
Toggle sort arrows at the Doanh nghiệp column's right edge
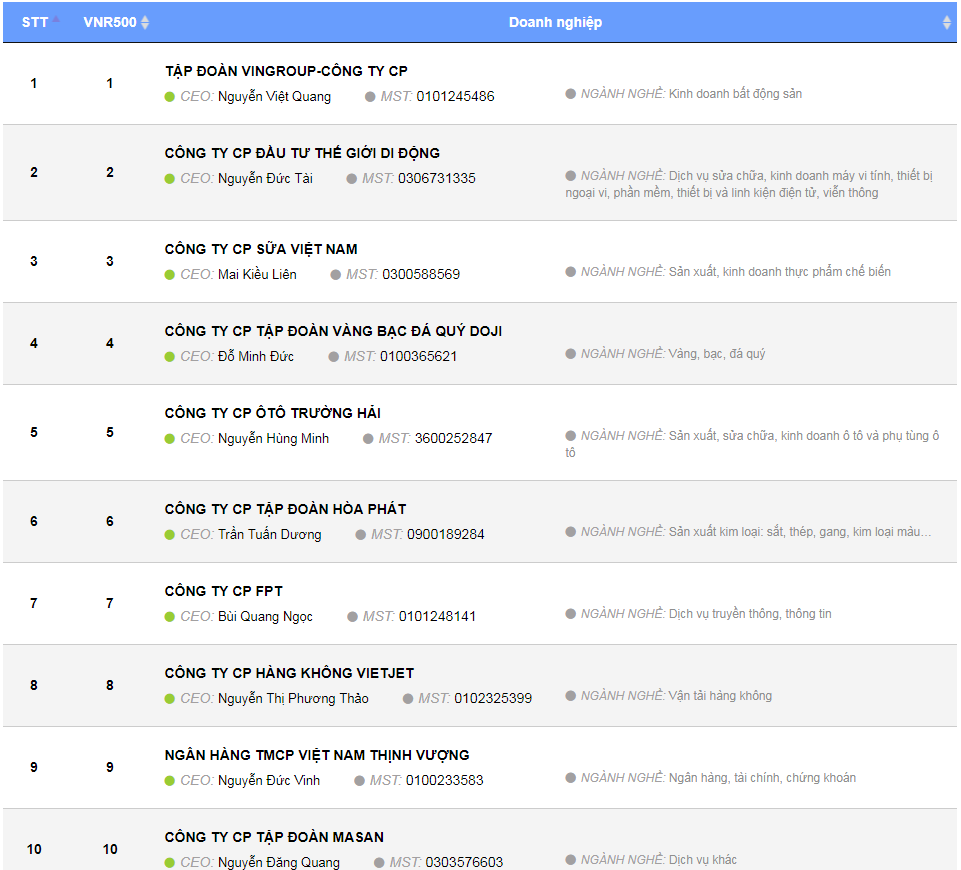(946, 22)
